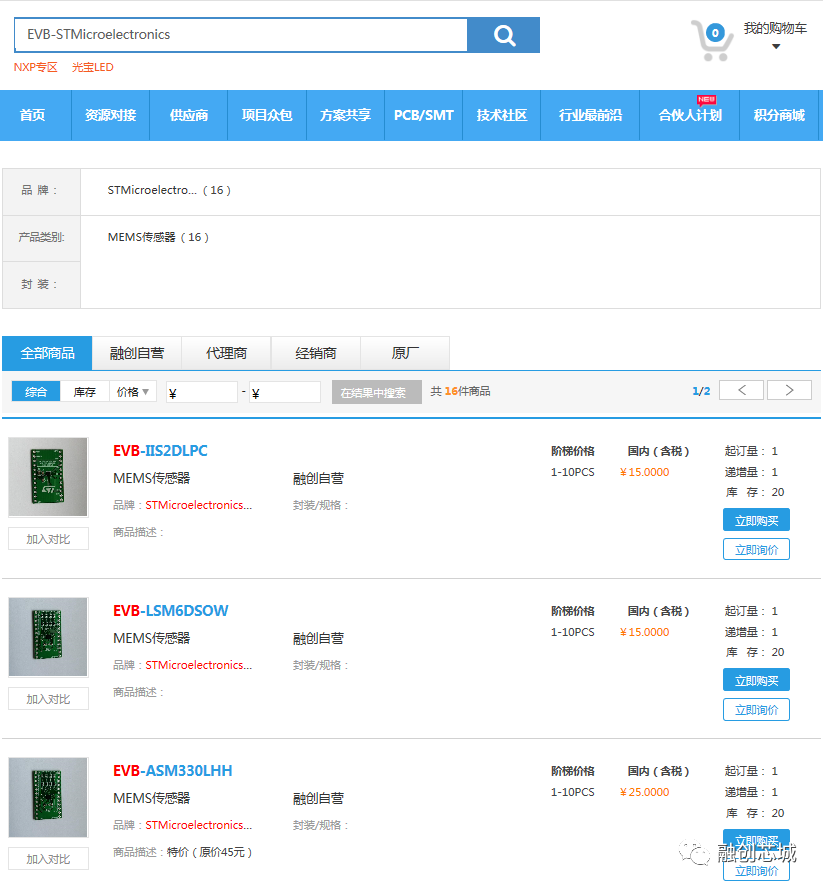Open 资源对接 navigation item
823x889 pixels.
pyautogui.click(x=111, y=115)
